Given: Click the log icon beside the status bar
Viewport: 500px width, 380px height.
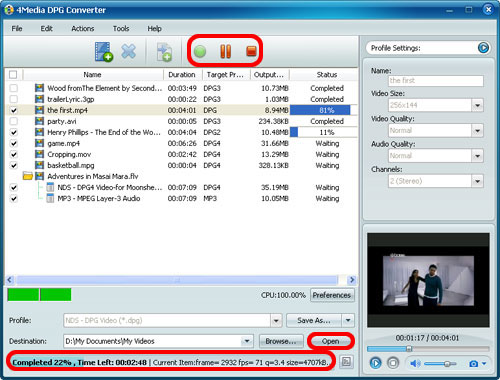Looking at the screenshot, I should pos(347,362).
